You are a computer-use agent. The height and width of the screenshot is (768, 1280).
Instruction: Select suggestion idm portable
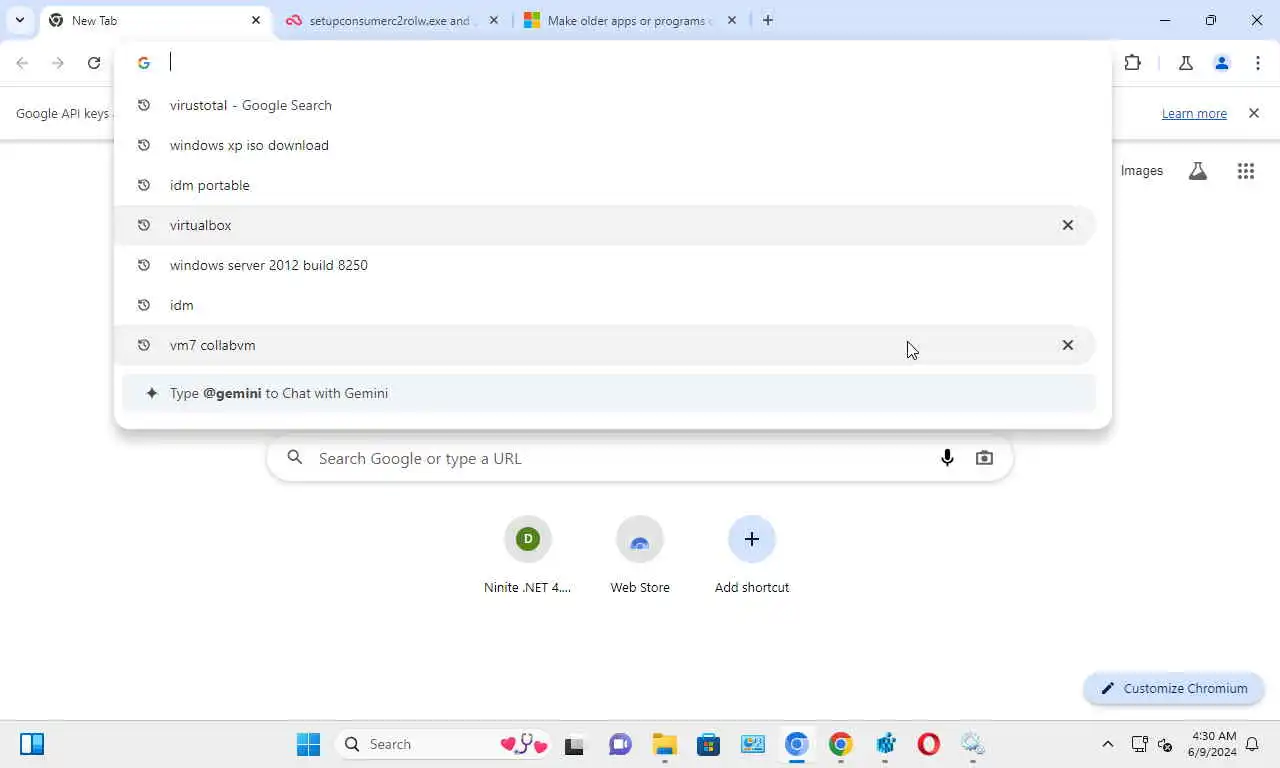tap(605, 185)
